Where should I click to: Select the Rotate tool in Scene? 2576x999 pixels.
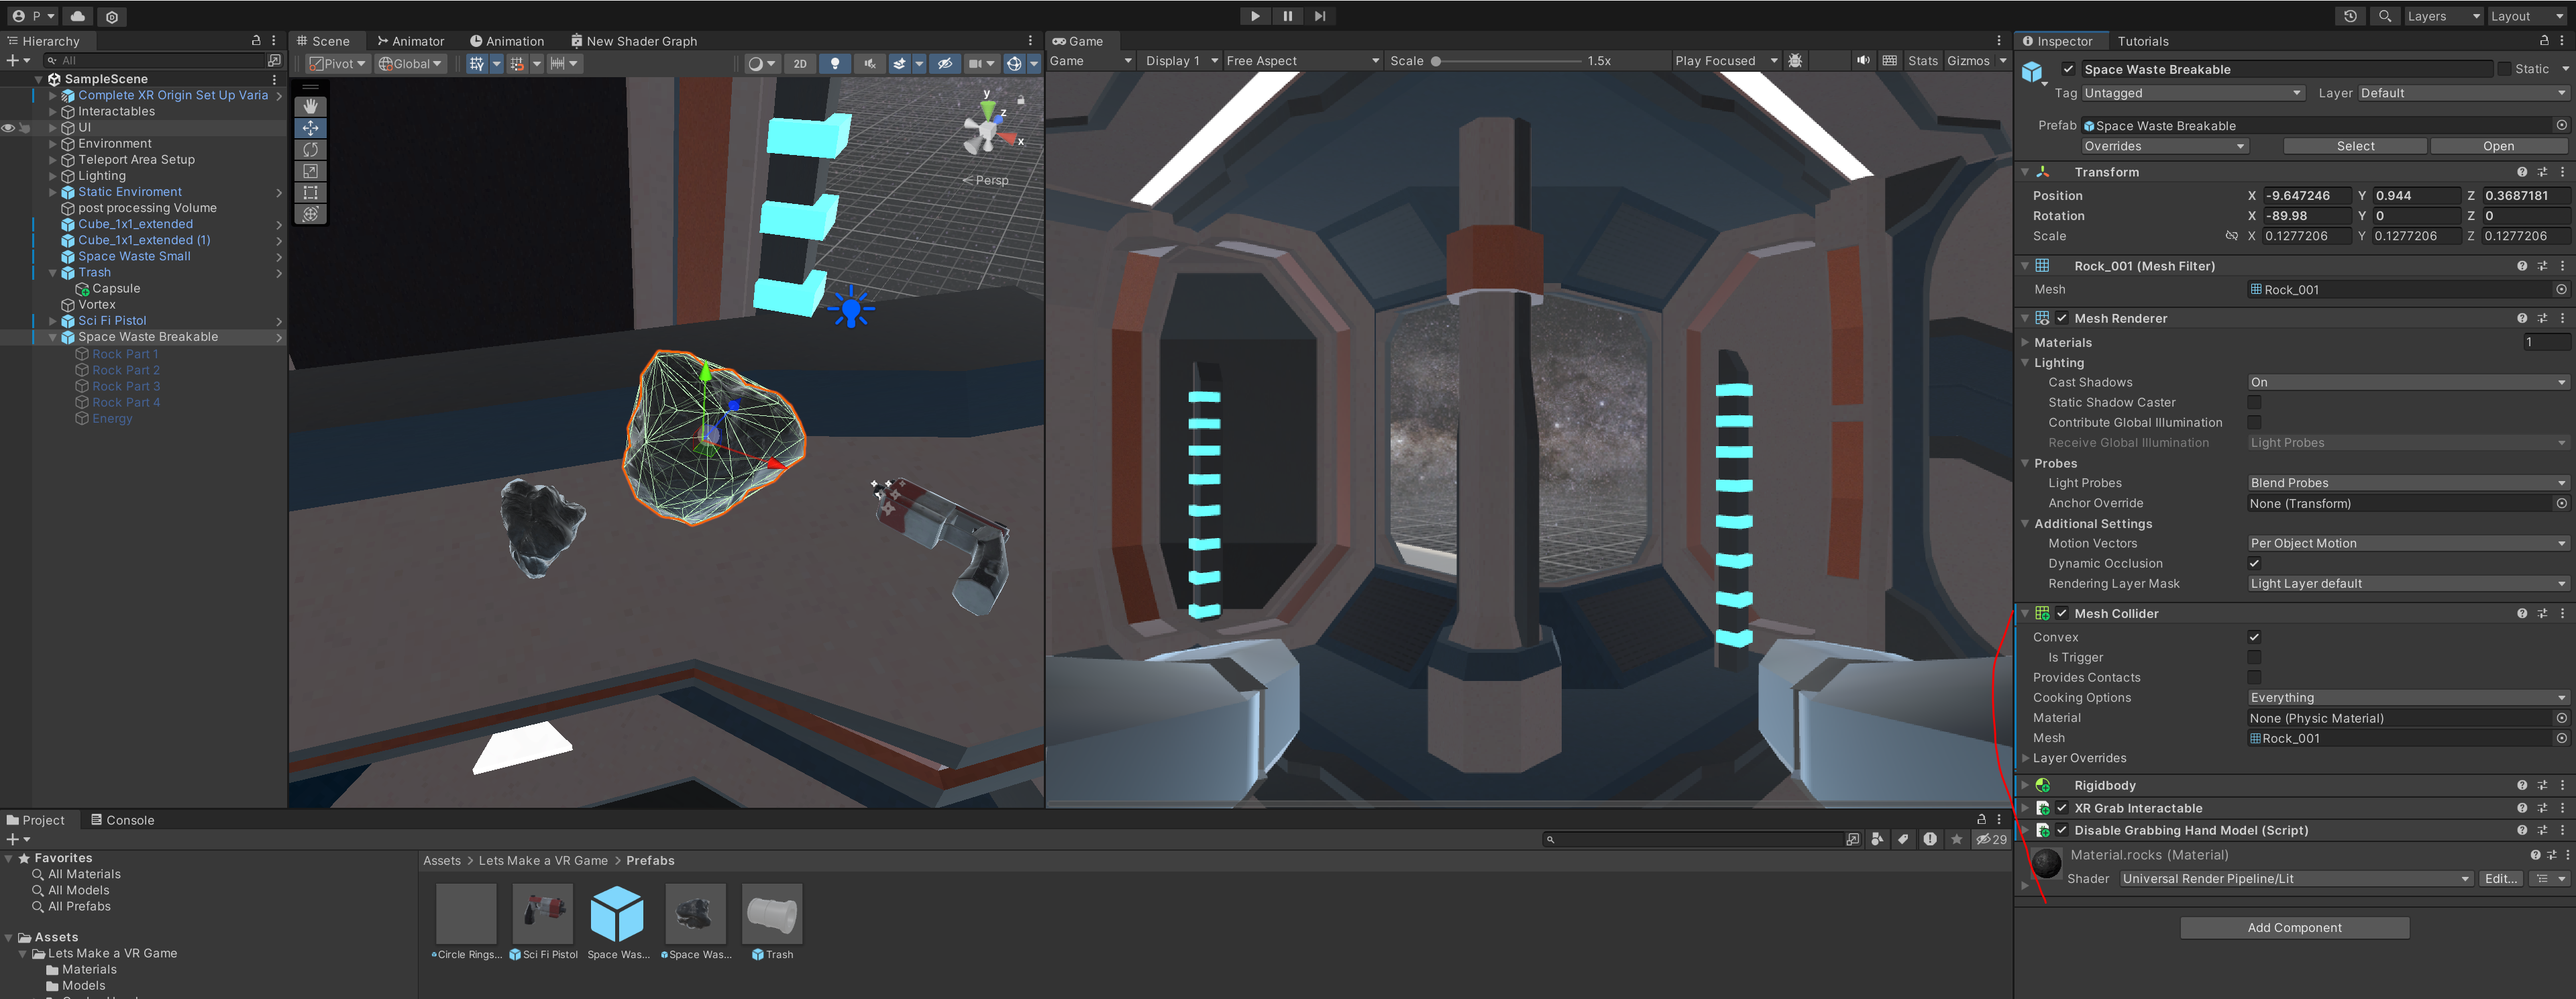coord(310,149)
